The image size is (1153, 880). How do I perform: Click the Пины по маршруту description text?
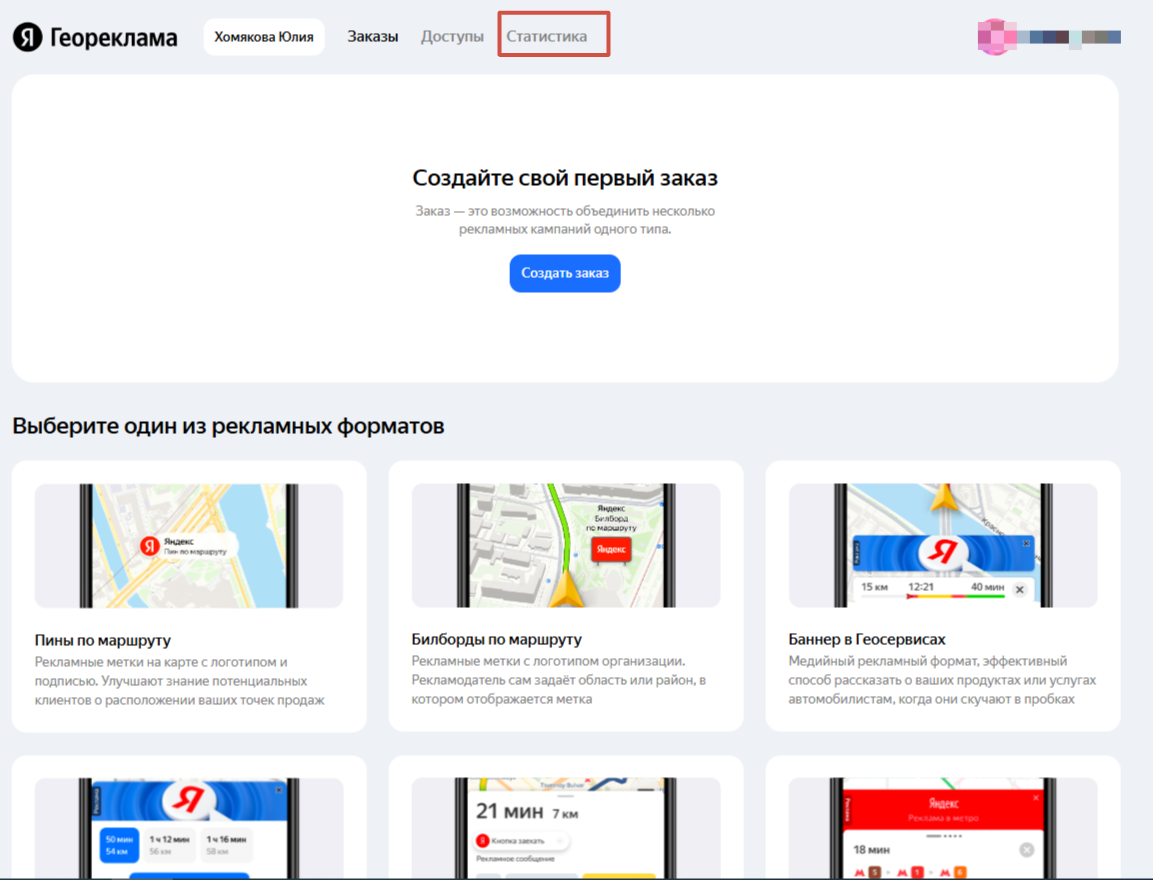(179, 681)
